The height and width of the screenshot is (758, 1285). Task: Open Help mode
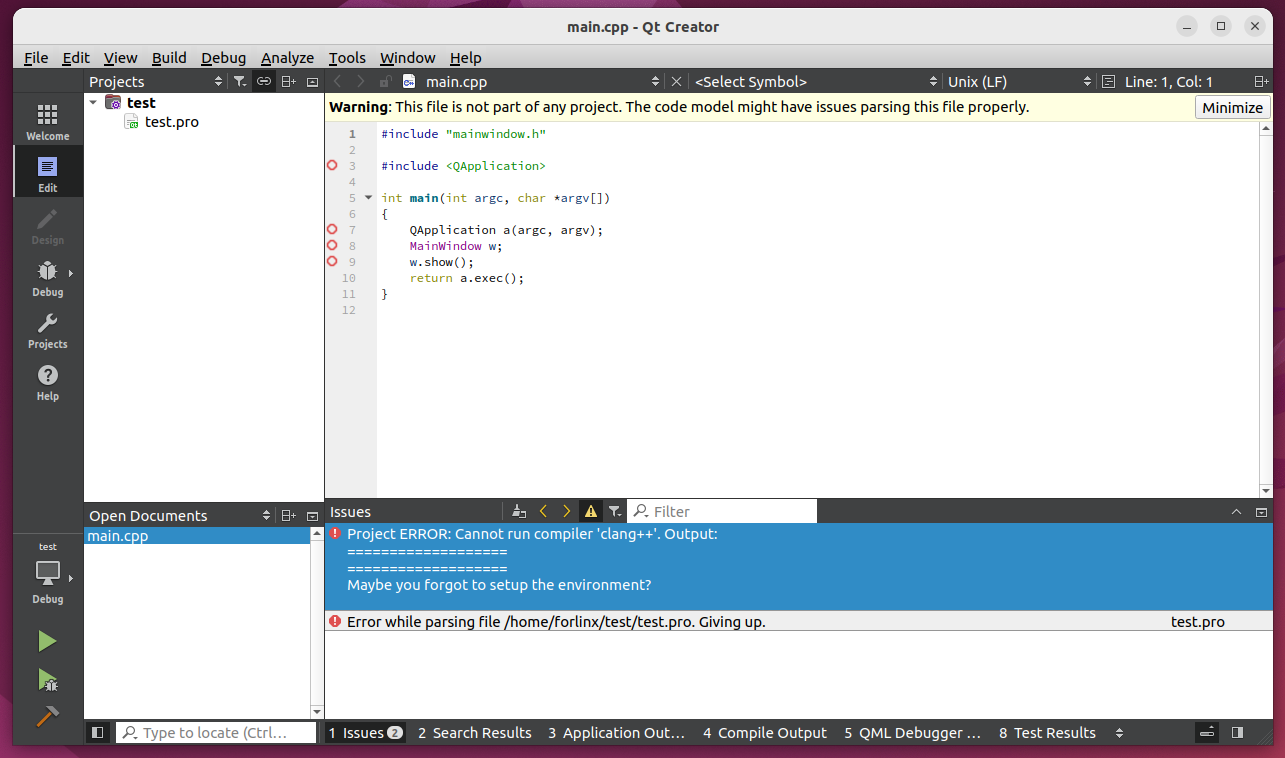pos(47,381)
